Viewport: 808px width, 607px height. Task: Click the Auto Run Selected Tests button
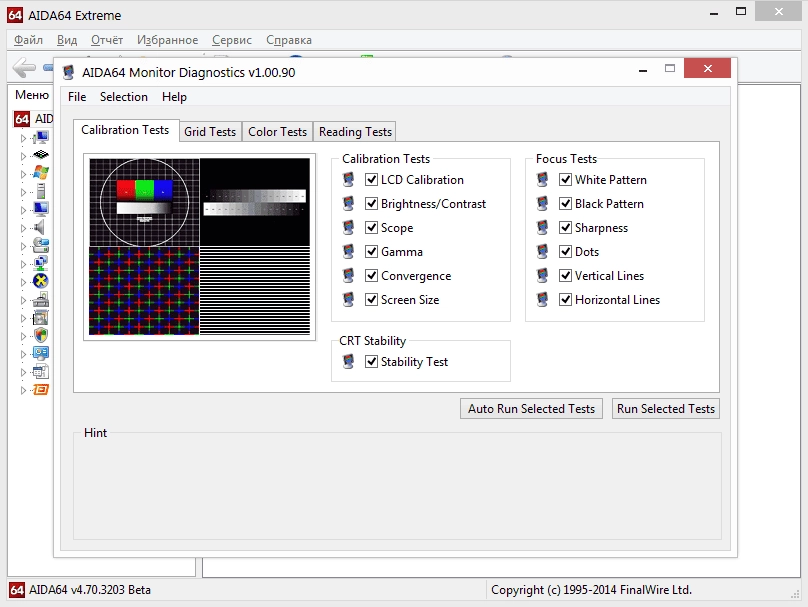coord(531,409)
